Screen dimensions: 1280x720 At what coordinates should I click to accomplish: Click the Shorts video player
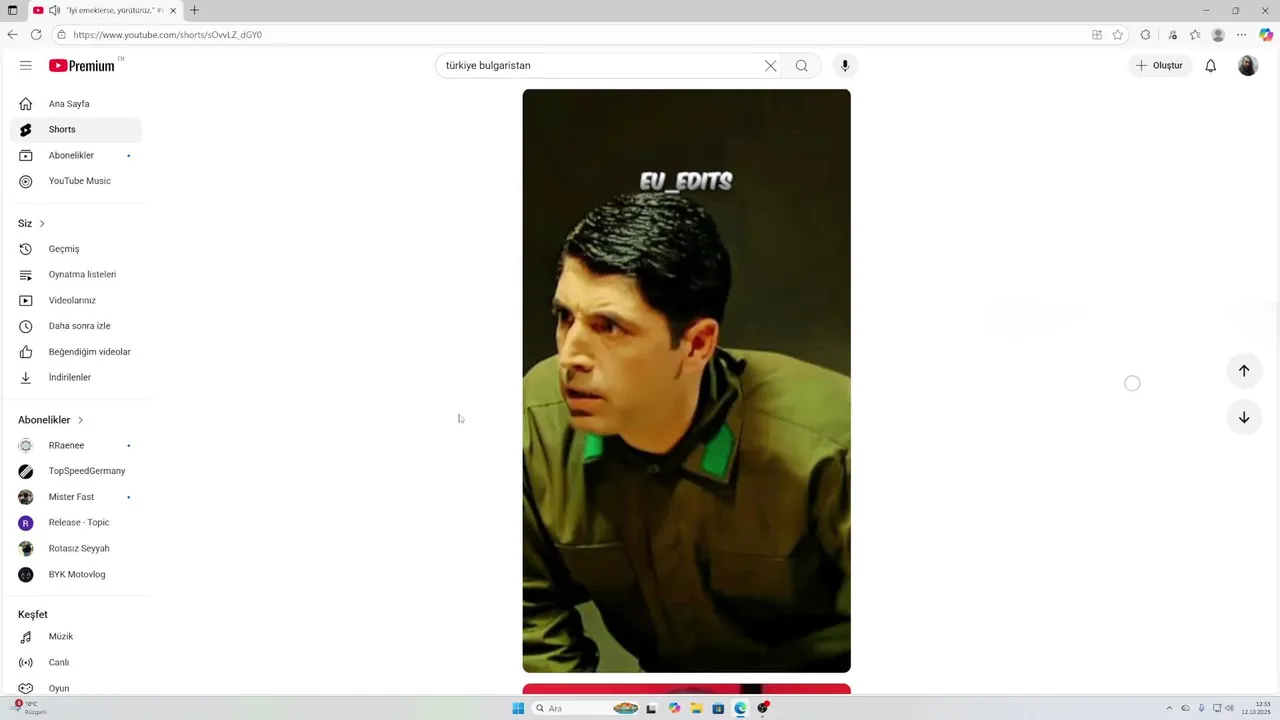(x=686, y=381)
